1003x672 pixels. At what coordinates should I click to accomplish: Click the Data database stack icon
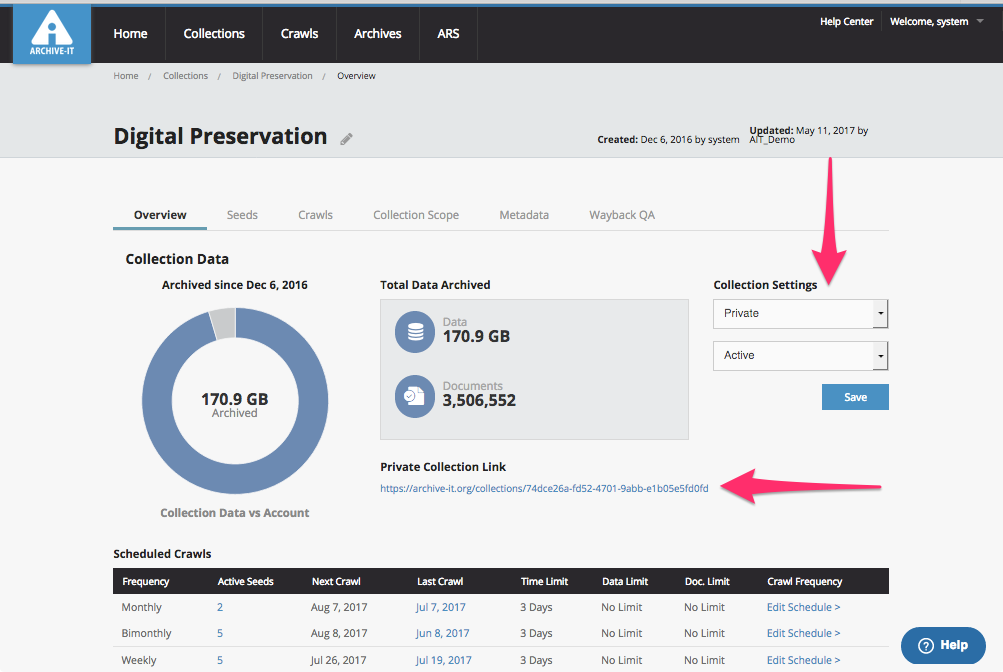[x=414, y=331]
